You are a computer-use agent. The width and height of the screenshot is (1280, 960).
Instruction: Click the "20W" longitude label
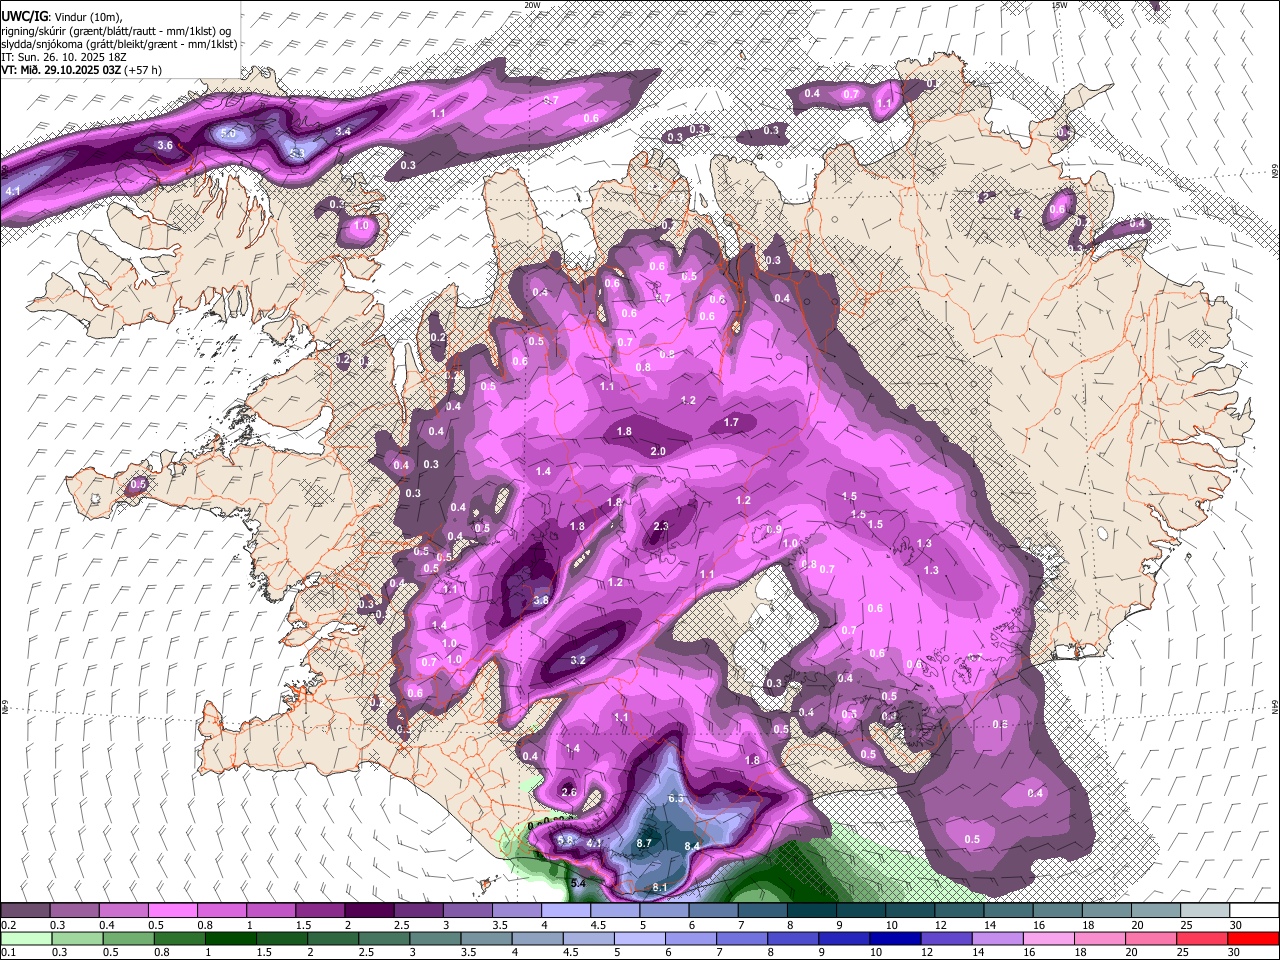532,5
